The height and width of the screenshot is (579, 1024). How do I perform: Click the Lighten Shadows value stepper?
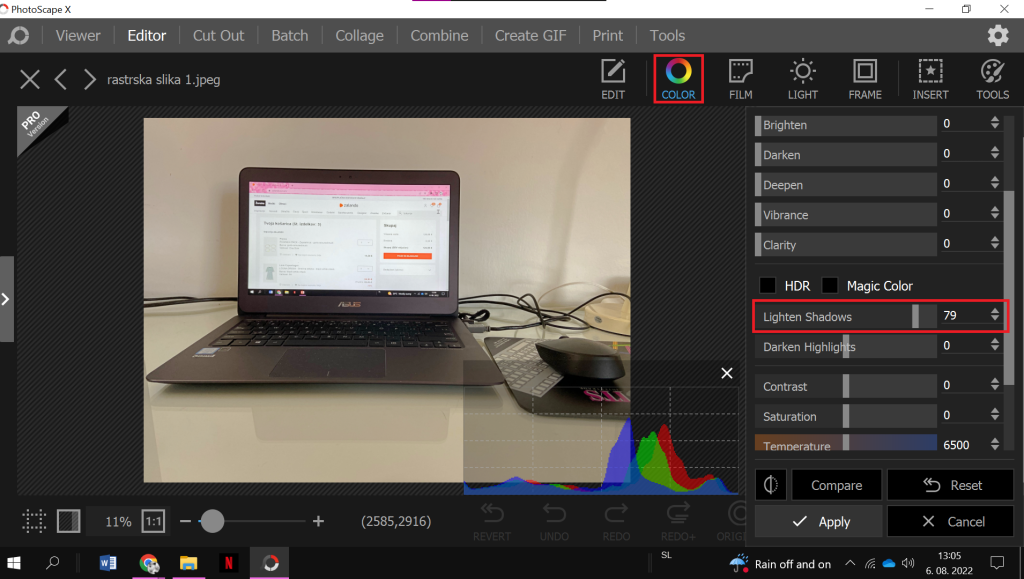tap(994, 315)
